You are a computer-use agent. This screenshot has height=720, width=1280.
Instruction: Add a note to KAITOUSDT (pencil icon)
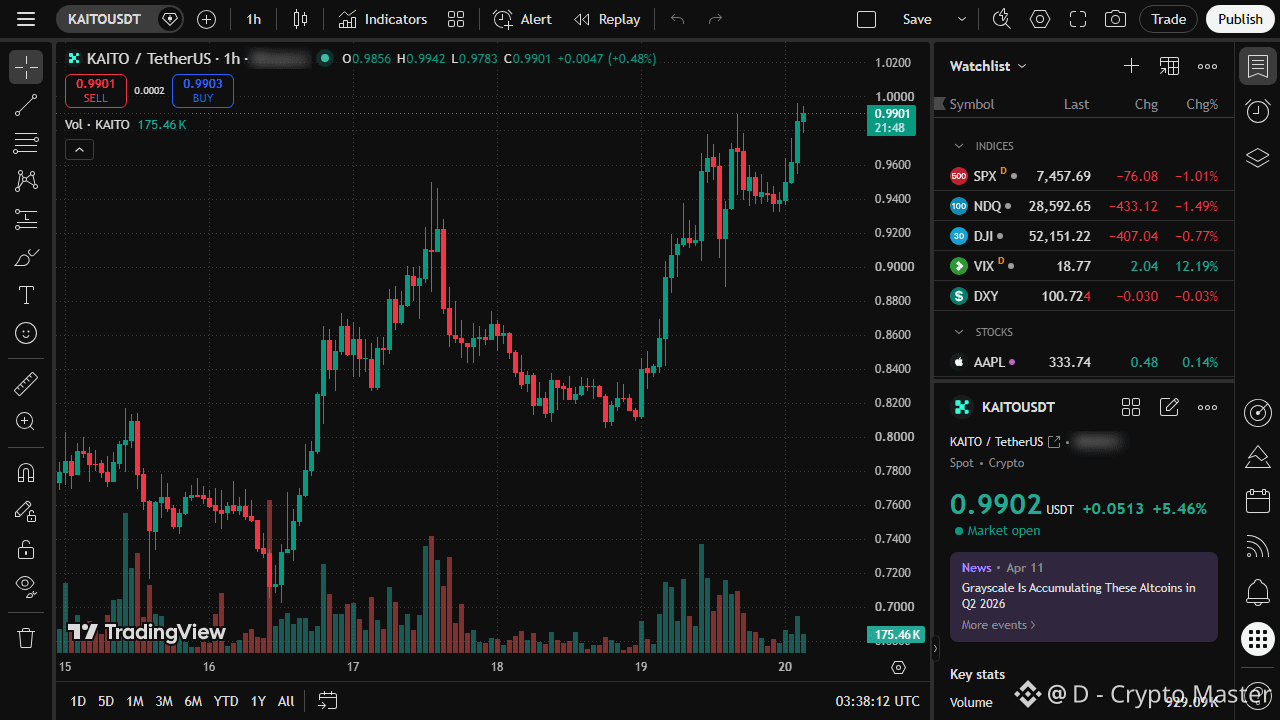[1169, 407]
